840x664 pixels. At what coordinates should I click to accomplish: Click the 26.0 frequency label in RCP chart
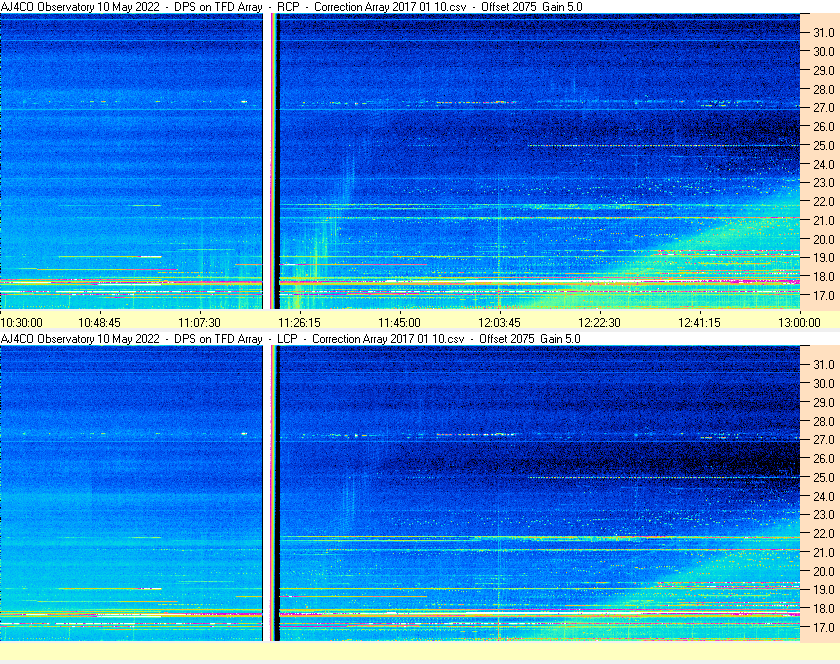coord(824,126)
